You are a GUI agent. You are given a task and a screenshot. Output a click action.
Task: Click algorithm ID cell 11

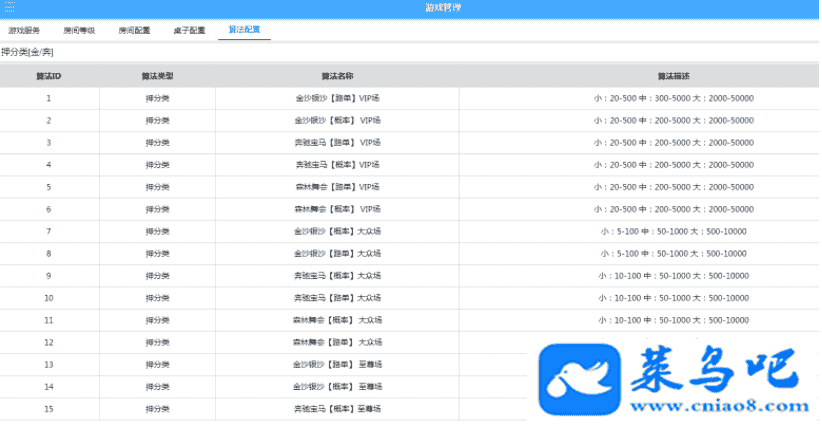click(49, 320)
